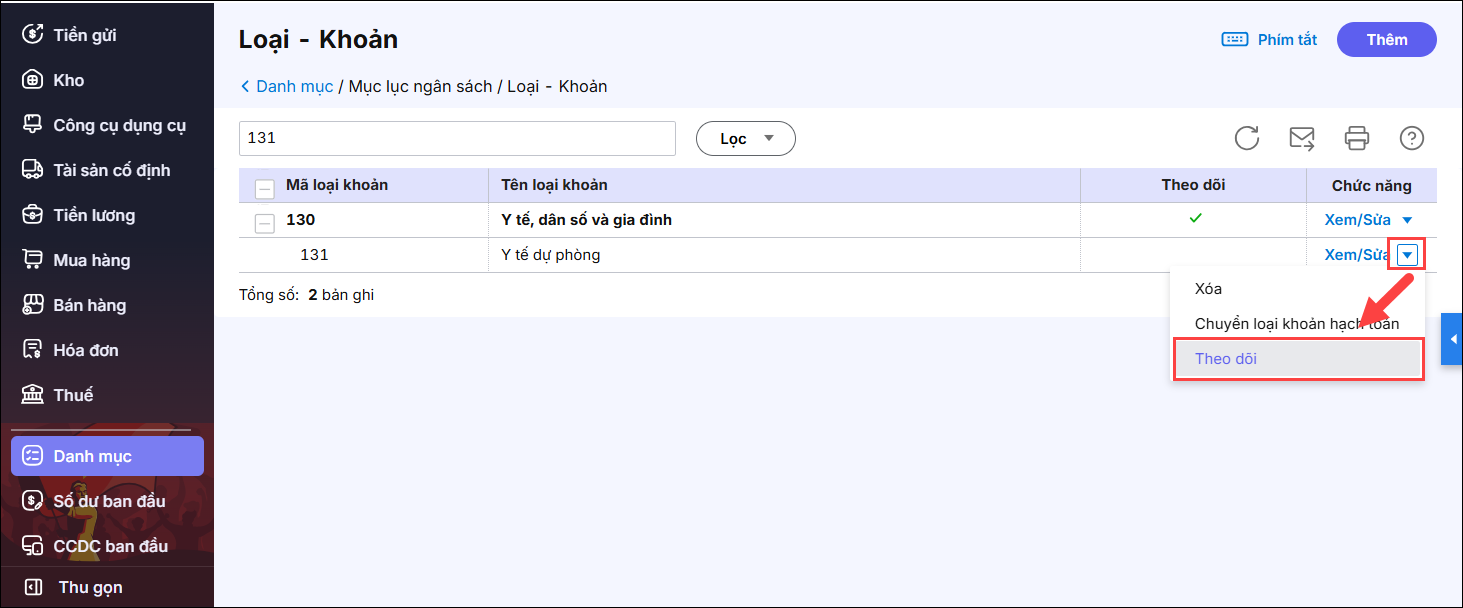The height and width of the screenshot is (608, 1463).
Task: Open keyboard shortcuts Phím tắt
Action: (x=1269, y=40)
